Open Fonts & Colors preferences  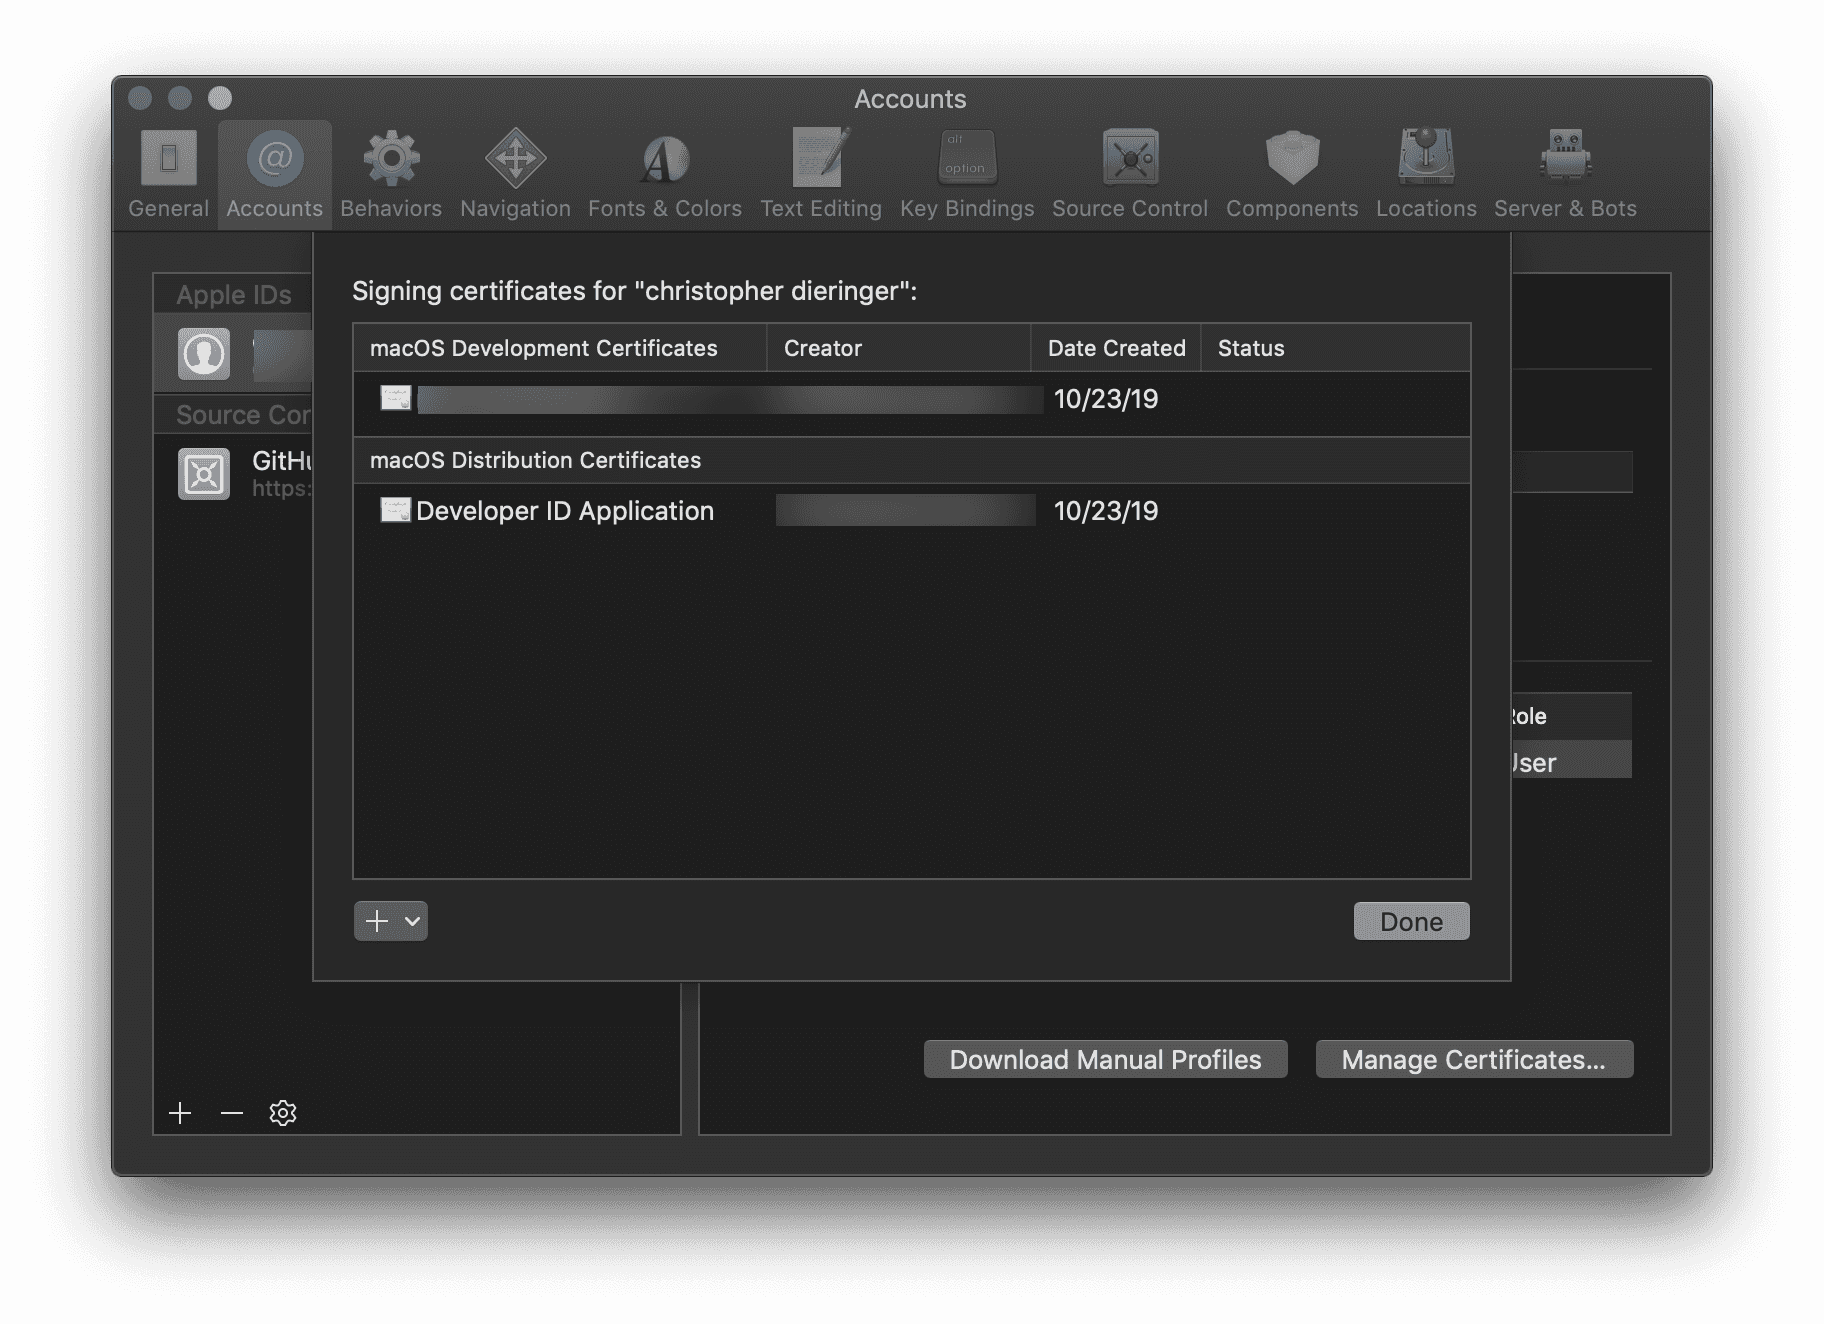(x=664, y=174)
